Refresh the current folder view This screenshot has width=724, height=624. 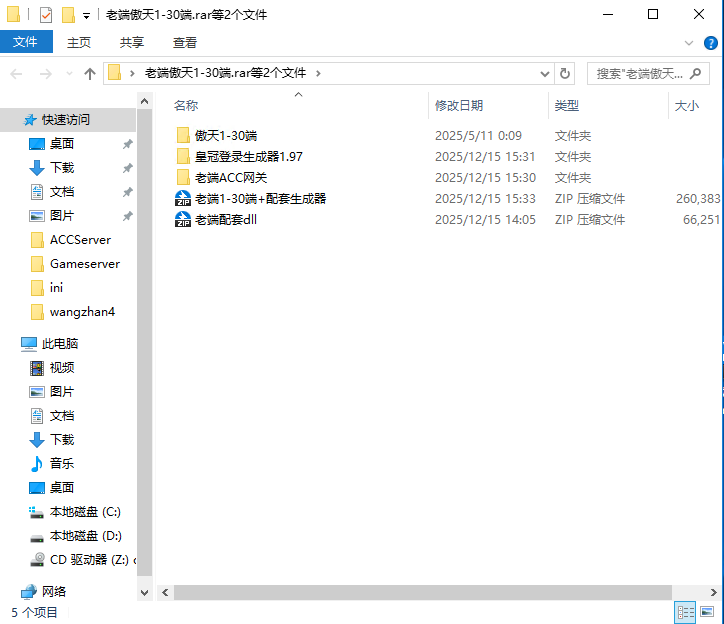click(x=565, y=73)
